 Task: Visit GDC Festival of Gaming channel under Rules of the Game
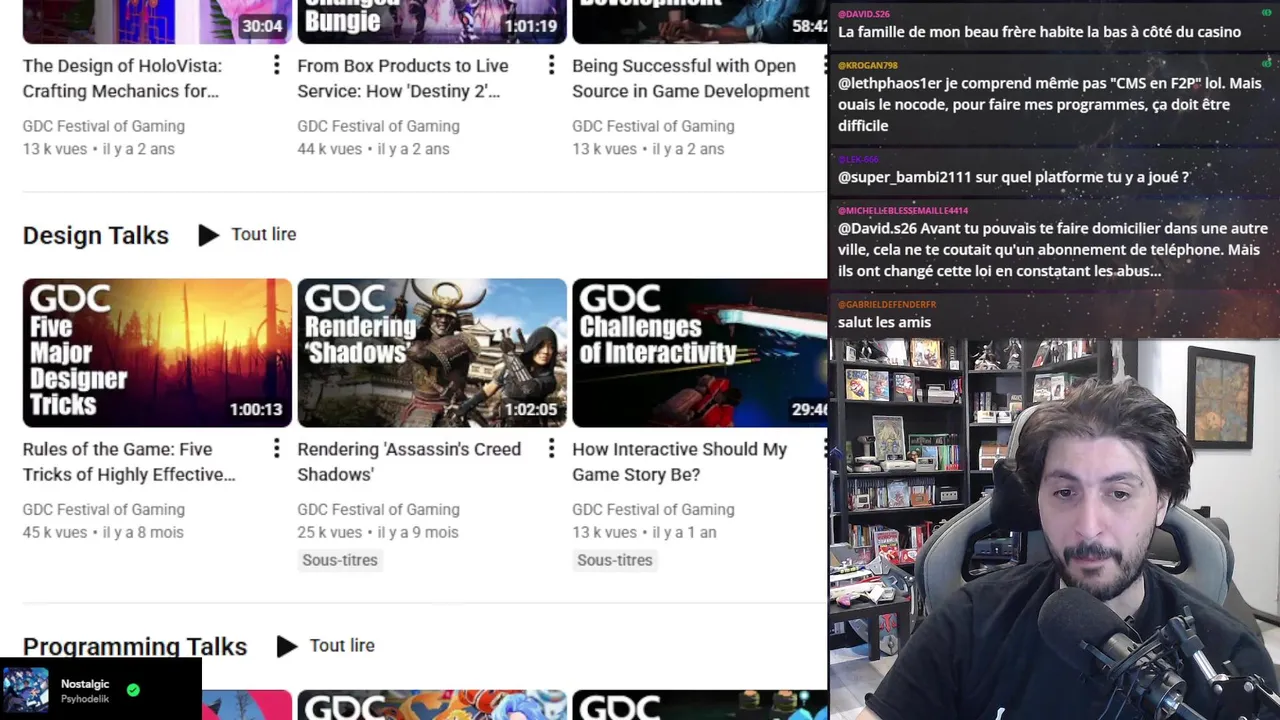pos(104,509)
